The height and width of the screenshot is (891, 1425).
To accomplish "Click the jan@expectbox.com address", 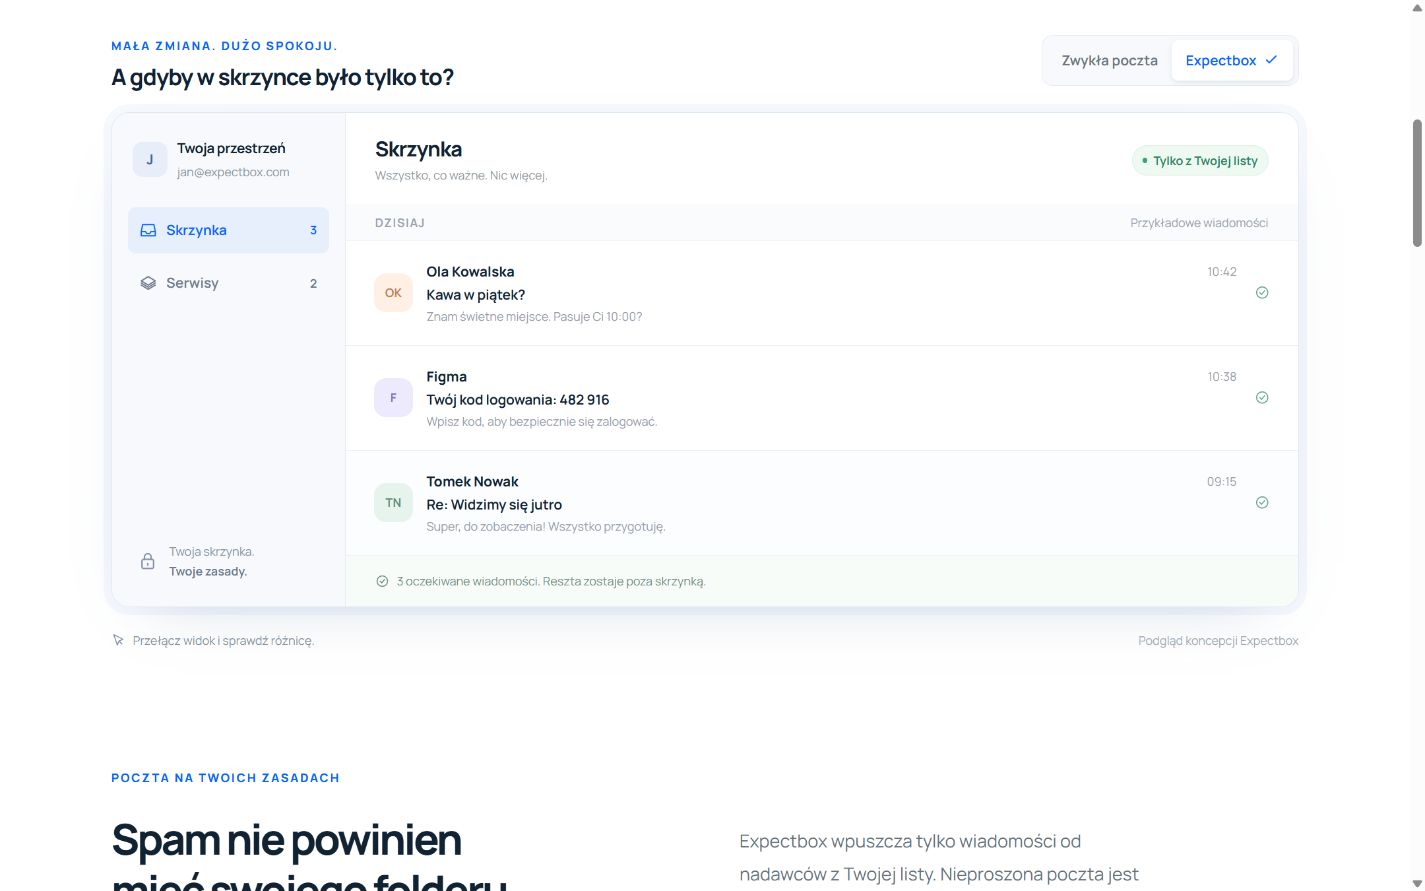I will click(x=233, y=172).
